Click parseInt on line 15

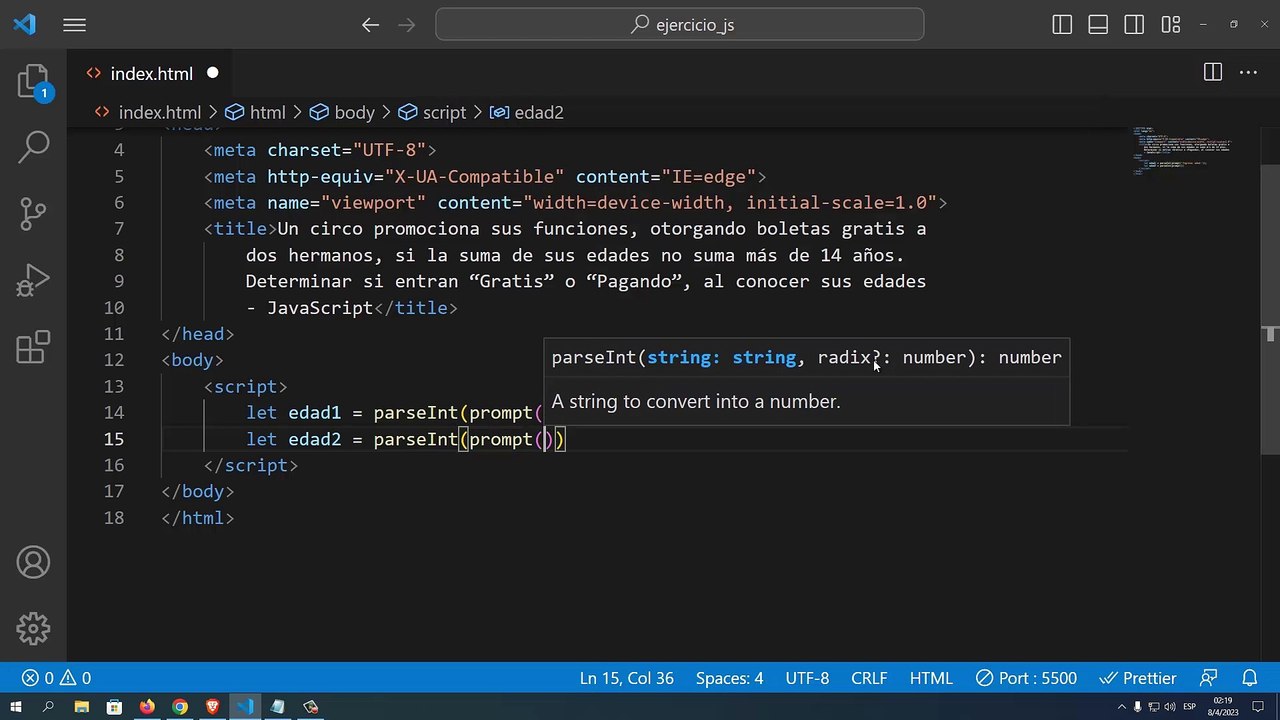415,439
